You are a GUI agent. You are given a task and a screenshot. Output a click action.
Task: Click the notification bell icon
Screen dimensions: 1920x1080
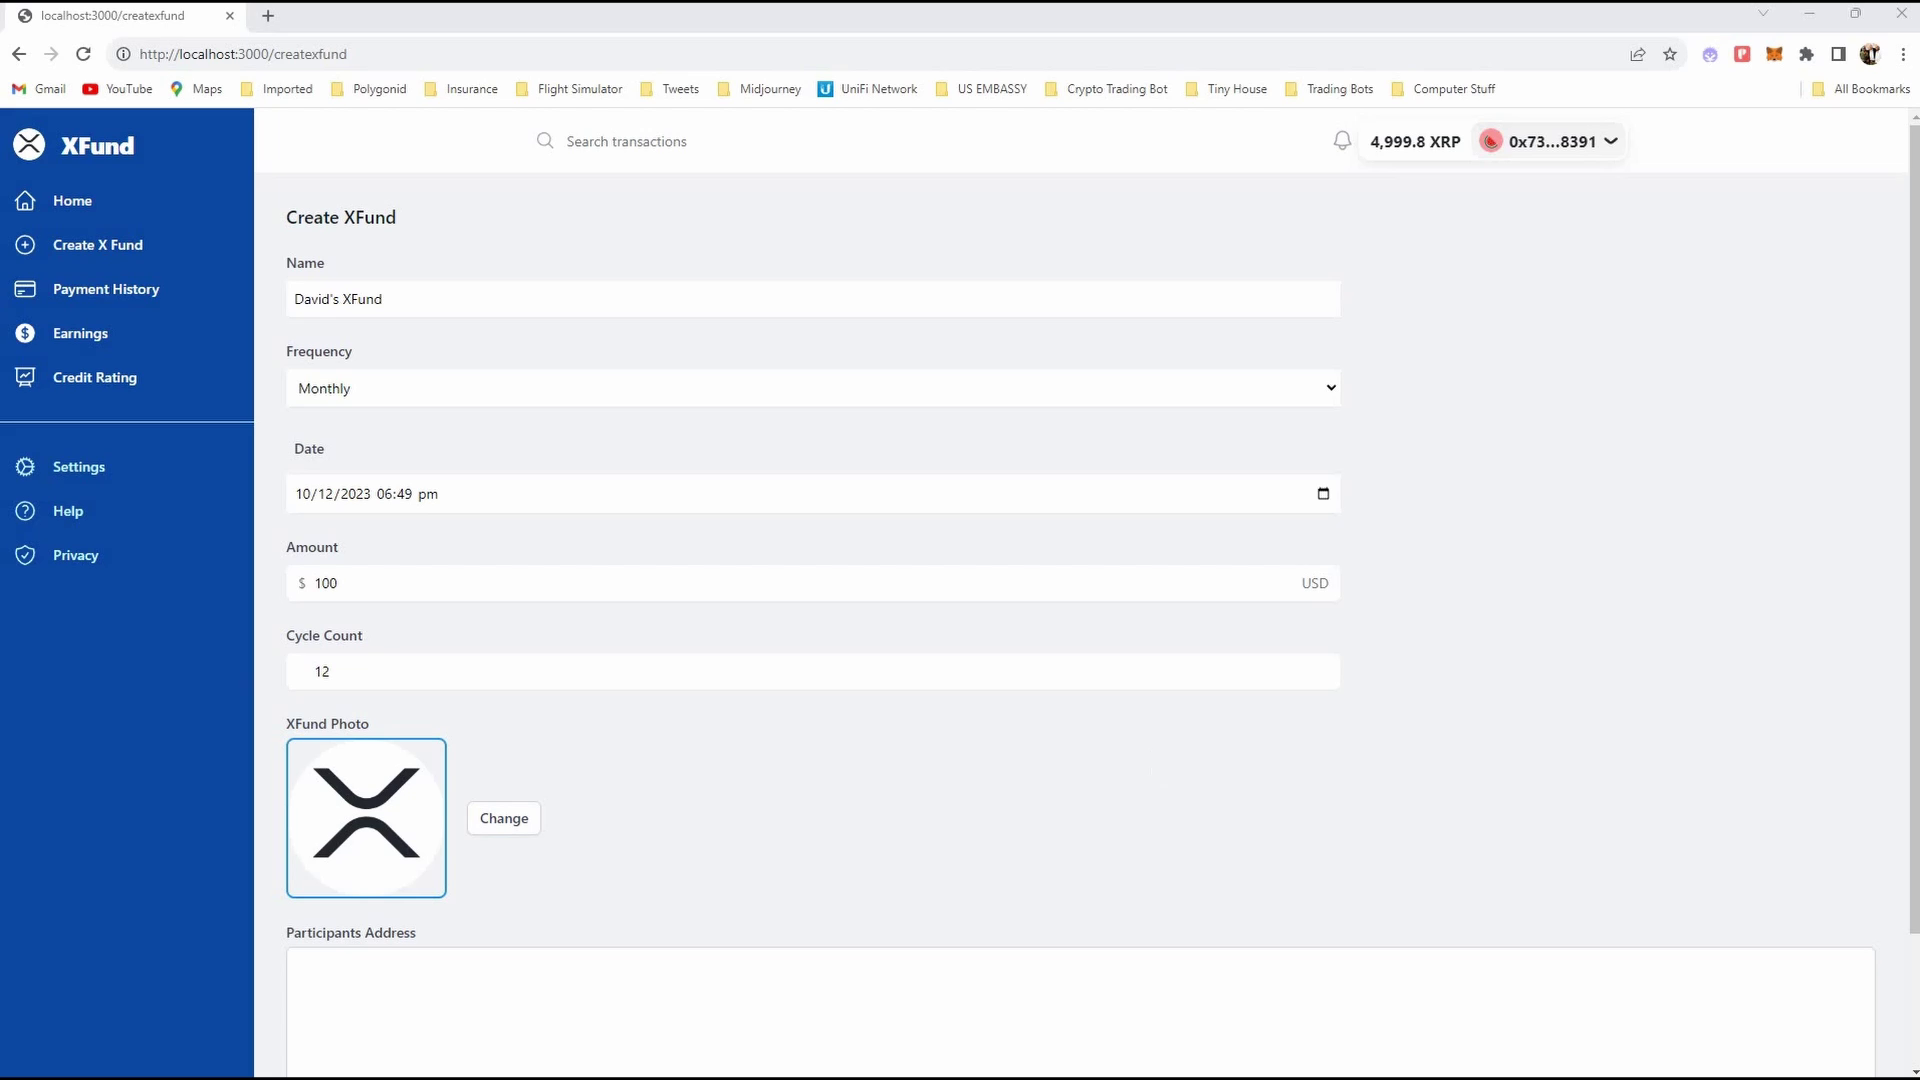click(1342, 141)
